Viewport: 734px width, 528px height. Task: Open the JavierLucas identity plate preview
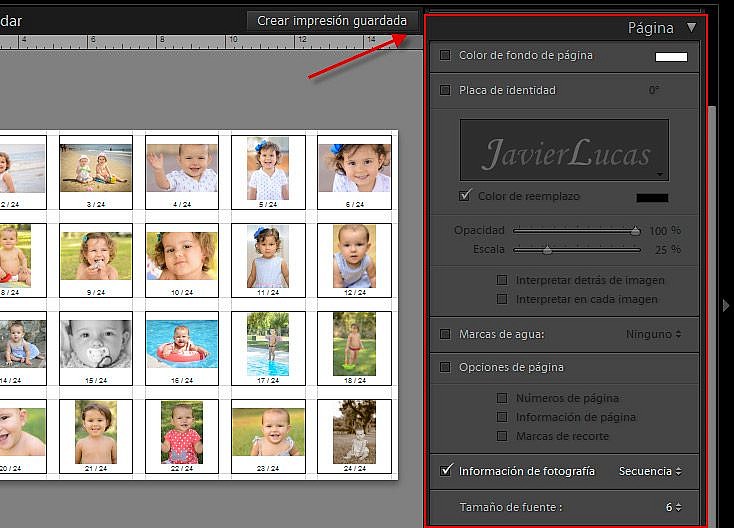565,150
